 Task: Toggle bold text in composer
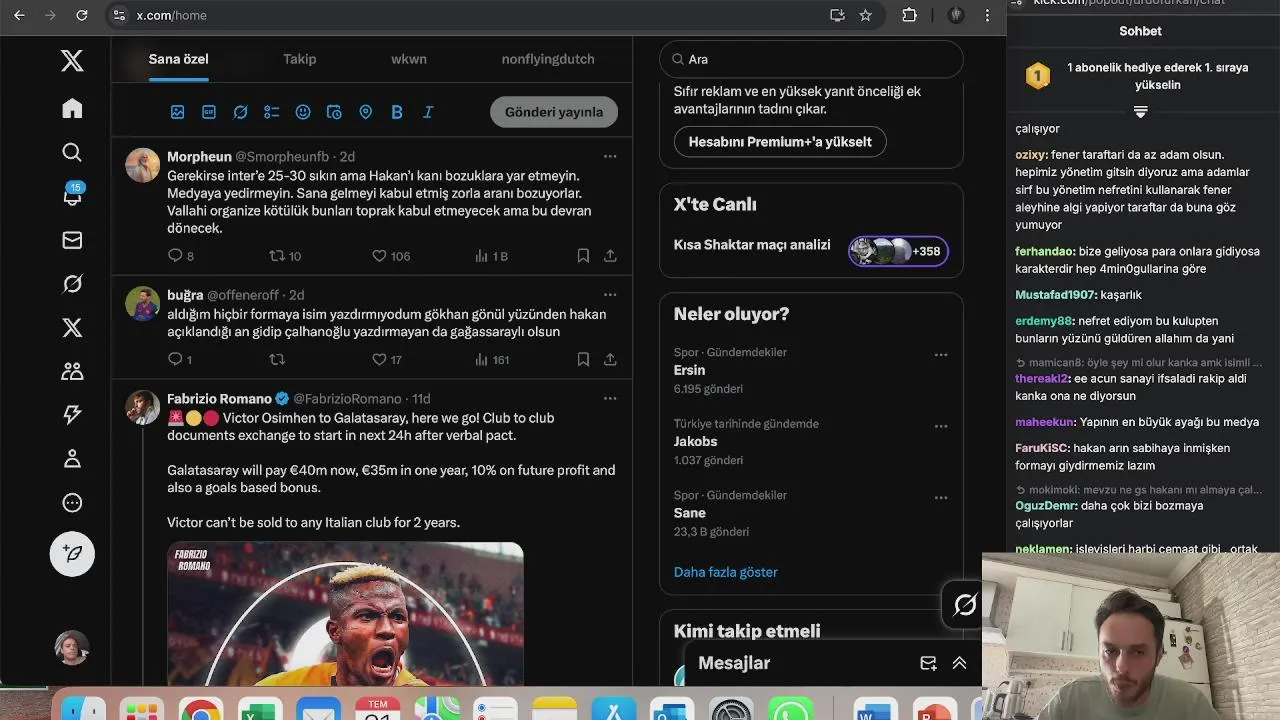(397, 112)
